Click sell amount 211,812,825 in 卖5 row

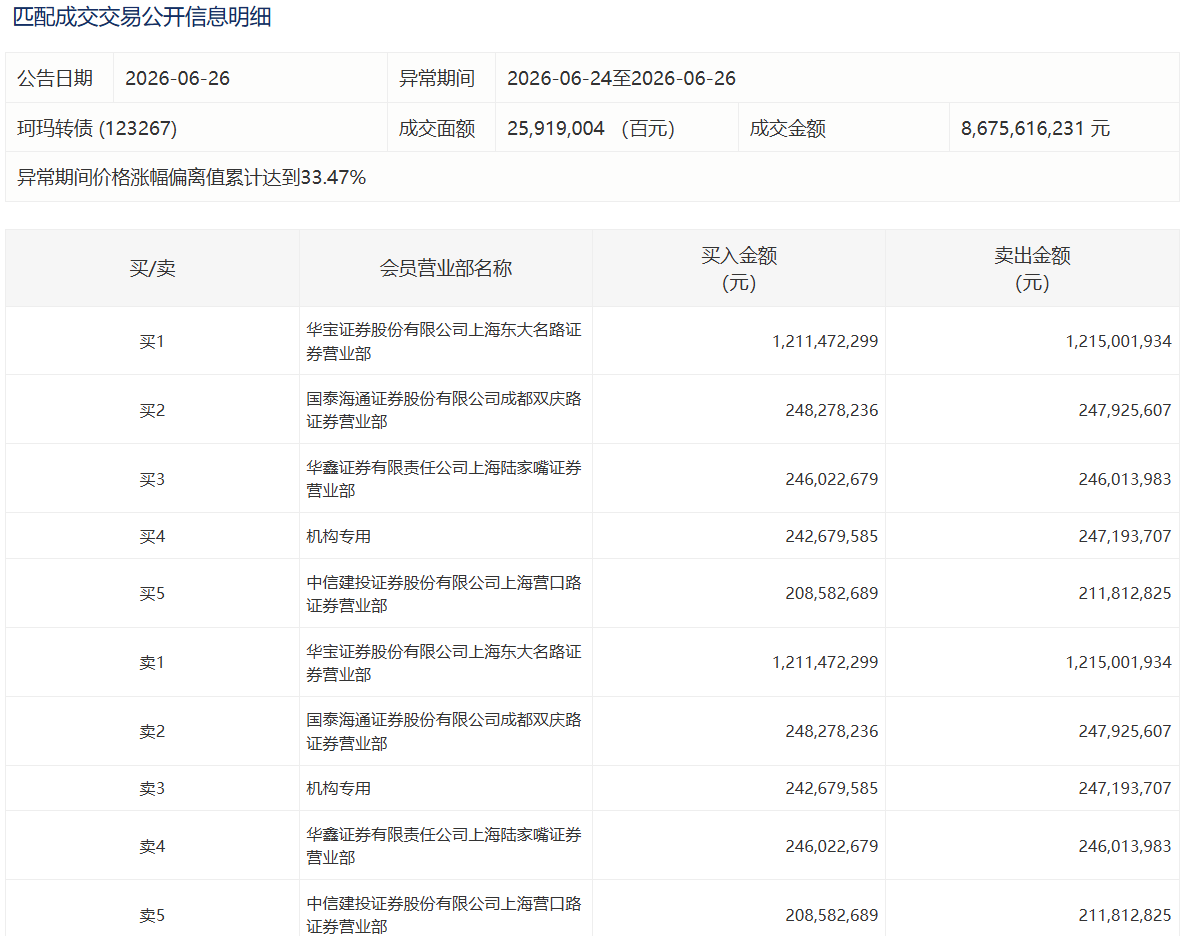(x=1125, y=916)
